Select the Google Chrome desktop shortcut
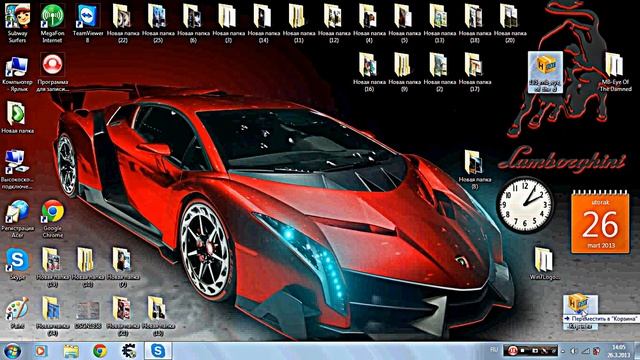This screenshot has height=360, width=640. point(52,218)
